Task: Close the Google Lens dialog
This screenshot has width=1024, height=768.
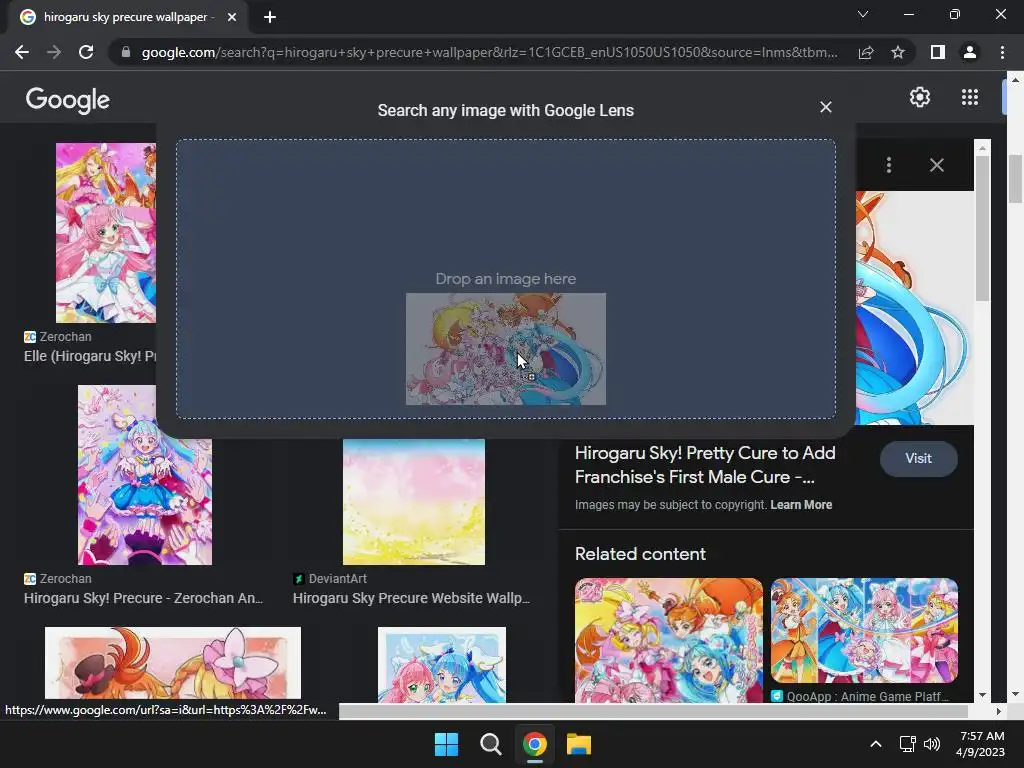Action: click(826, 107)
